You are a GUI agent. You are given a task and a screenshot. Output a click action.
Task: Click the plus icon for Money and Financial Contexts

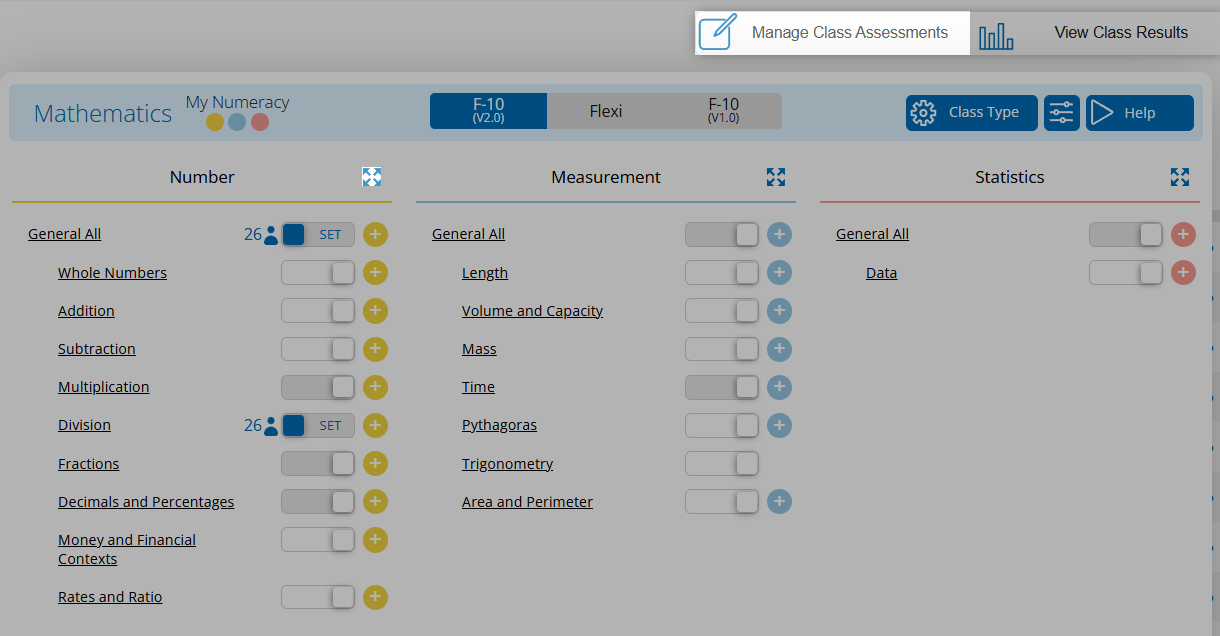coord(375,540)
